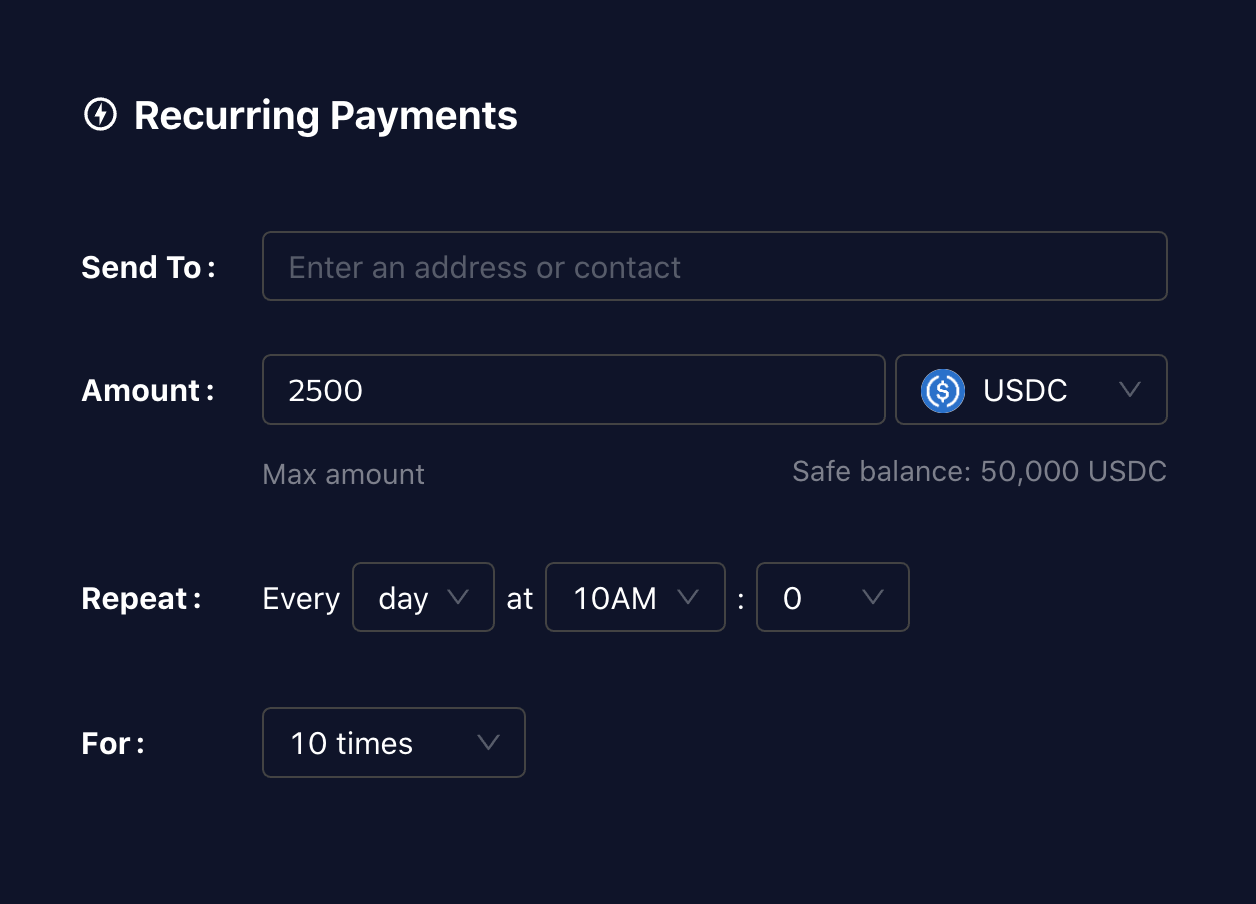
Task: Click the Repeat label
Action: (x=141, y=598)
